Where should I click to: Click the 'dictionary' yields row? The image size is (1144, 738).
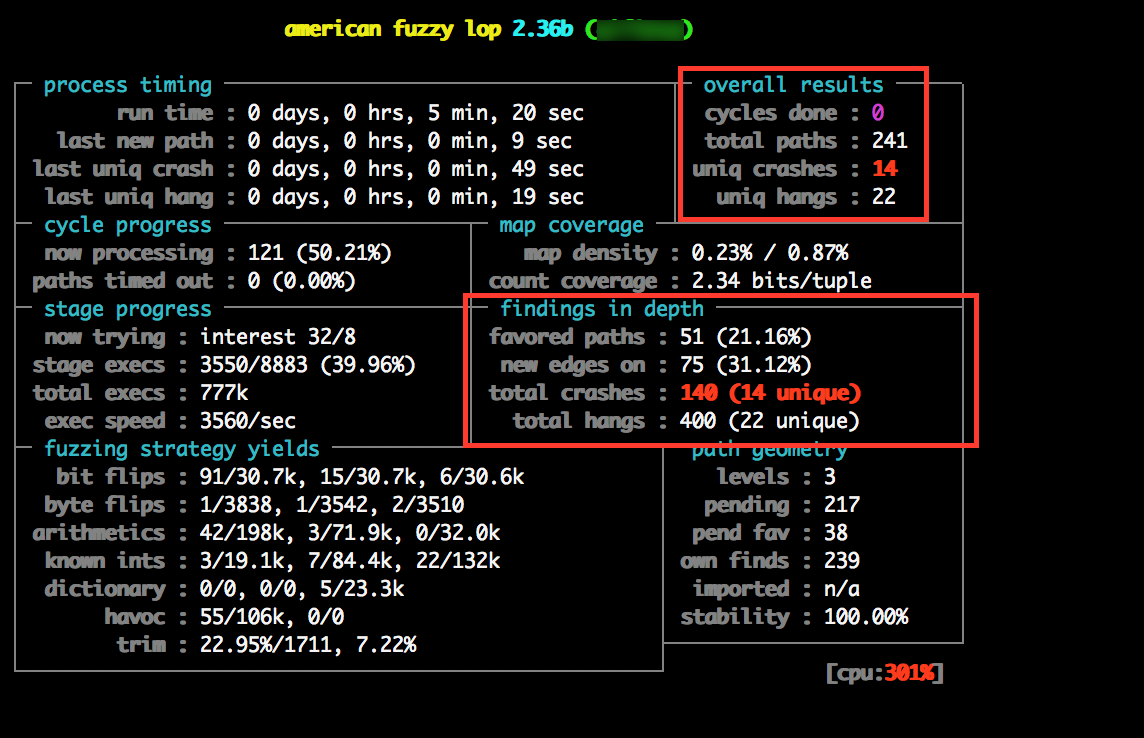coord(224,589)
